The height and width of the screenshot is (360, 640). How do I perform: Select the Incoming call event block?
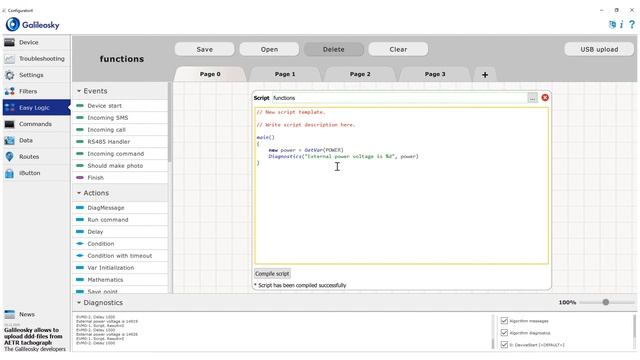[120, 130]
